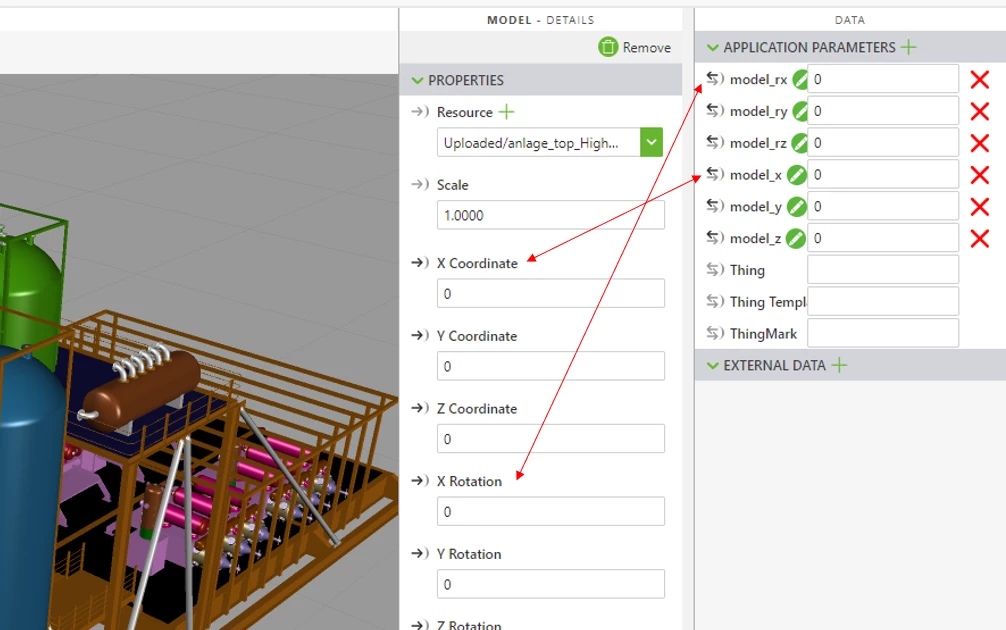This screenshot has height=630, width=1006.
Task: Delete model_x parameter red X
Action: coord(980,175)
